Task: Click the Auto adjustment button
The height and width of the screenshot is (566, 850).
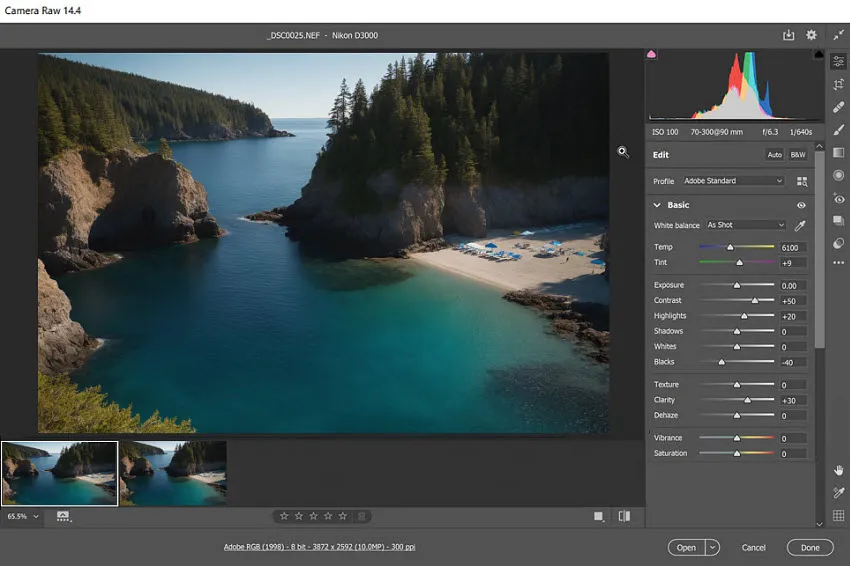Action: point(775,155)
